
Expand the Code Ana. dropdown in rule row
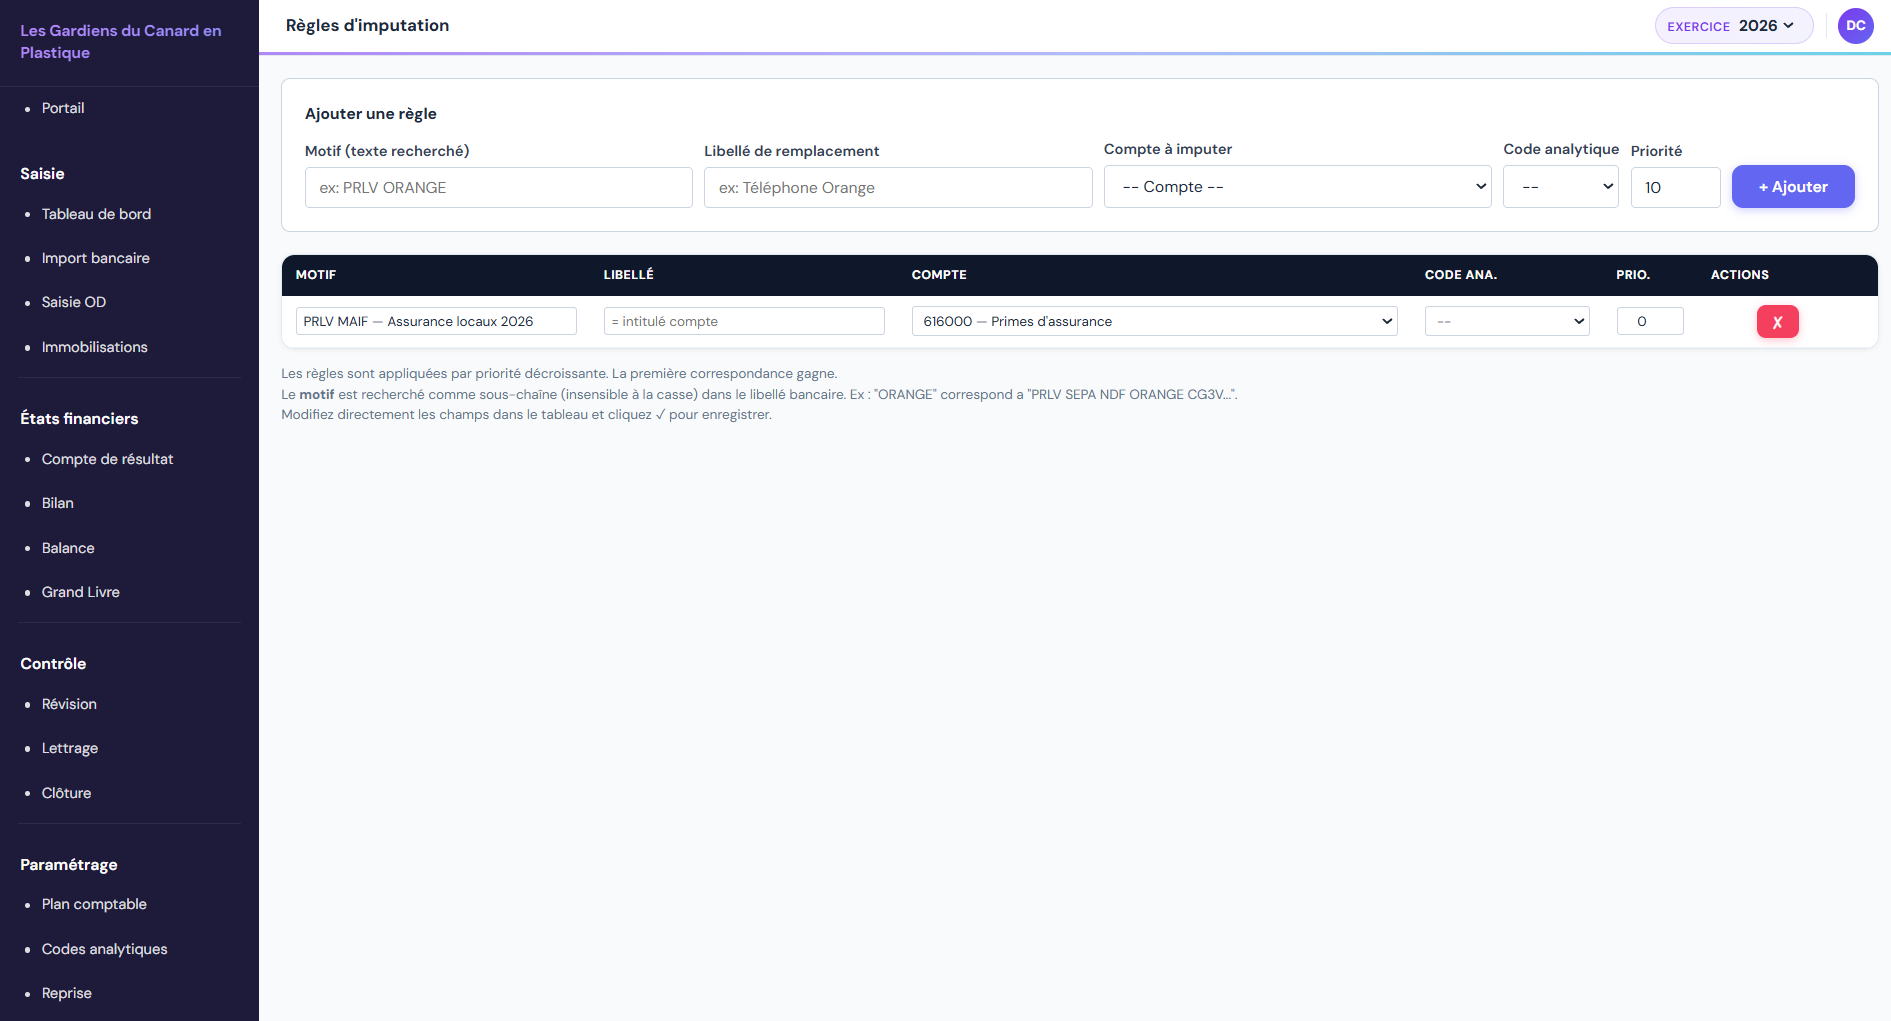(1506, 321)
